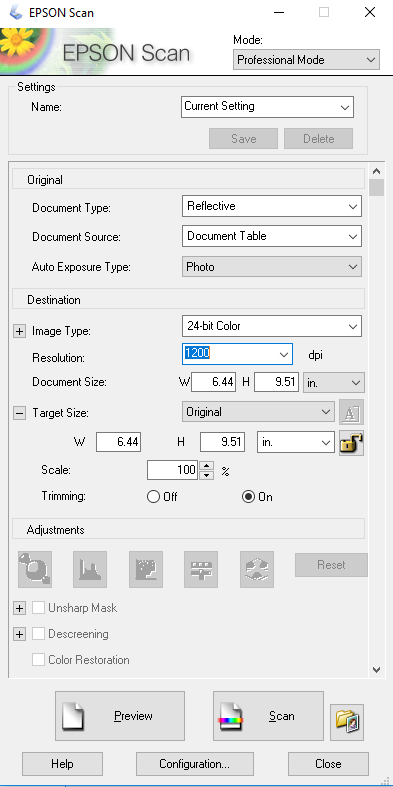Toggle the Unsharp Mask checkbox
This screenshot has width=393, height=787.
pos(38,608)
